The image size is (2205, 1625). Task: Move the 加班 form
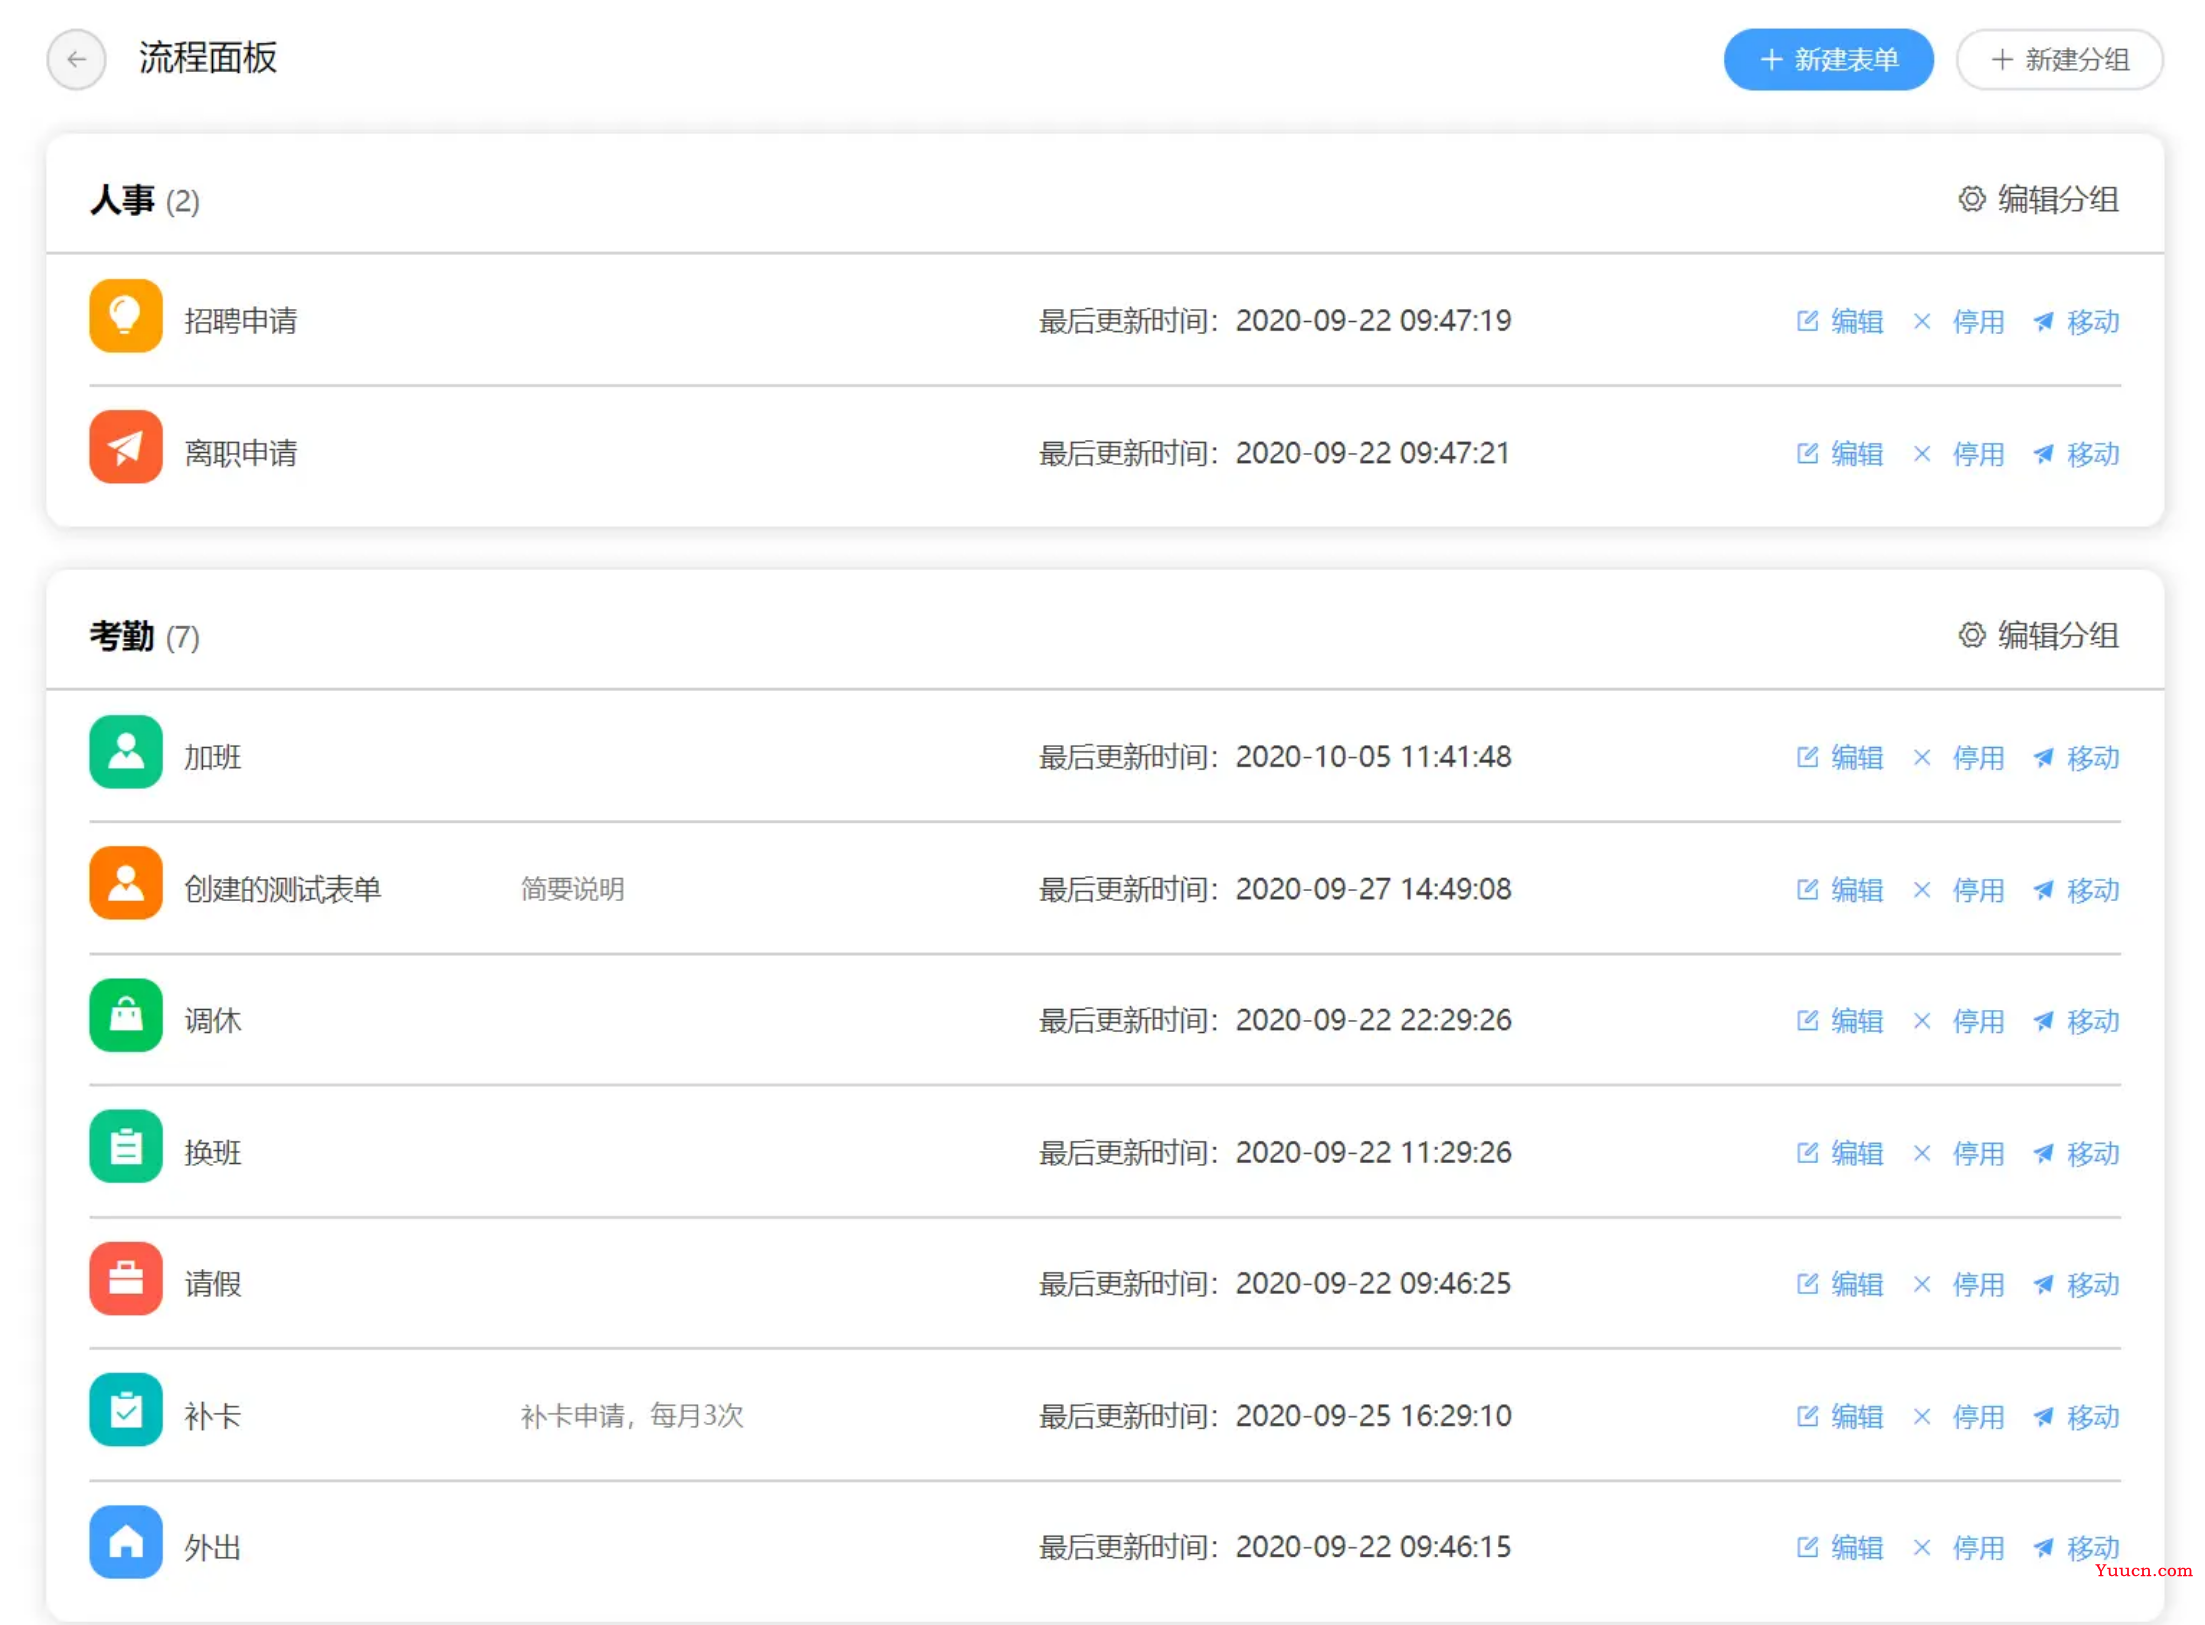(2076, 757)
